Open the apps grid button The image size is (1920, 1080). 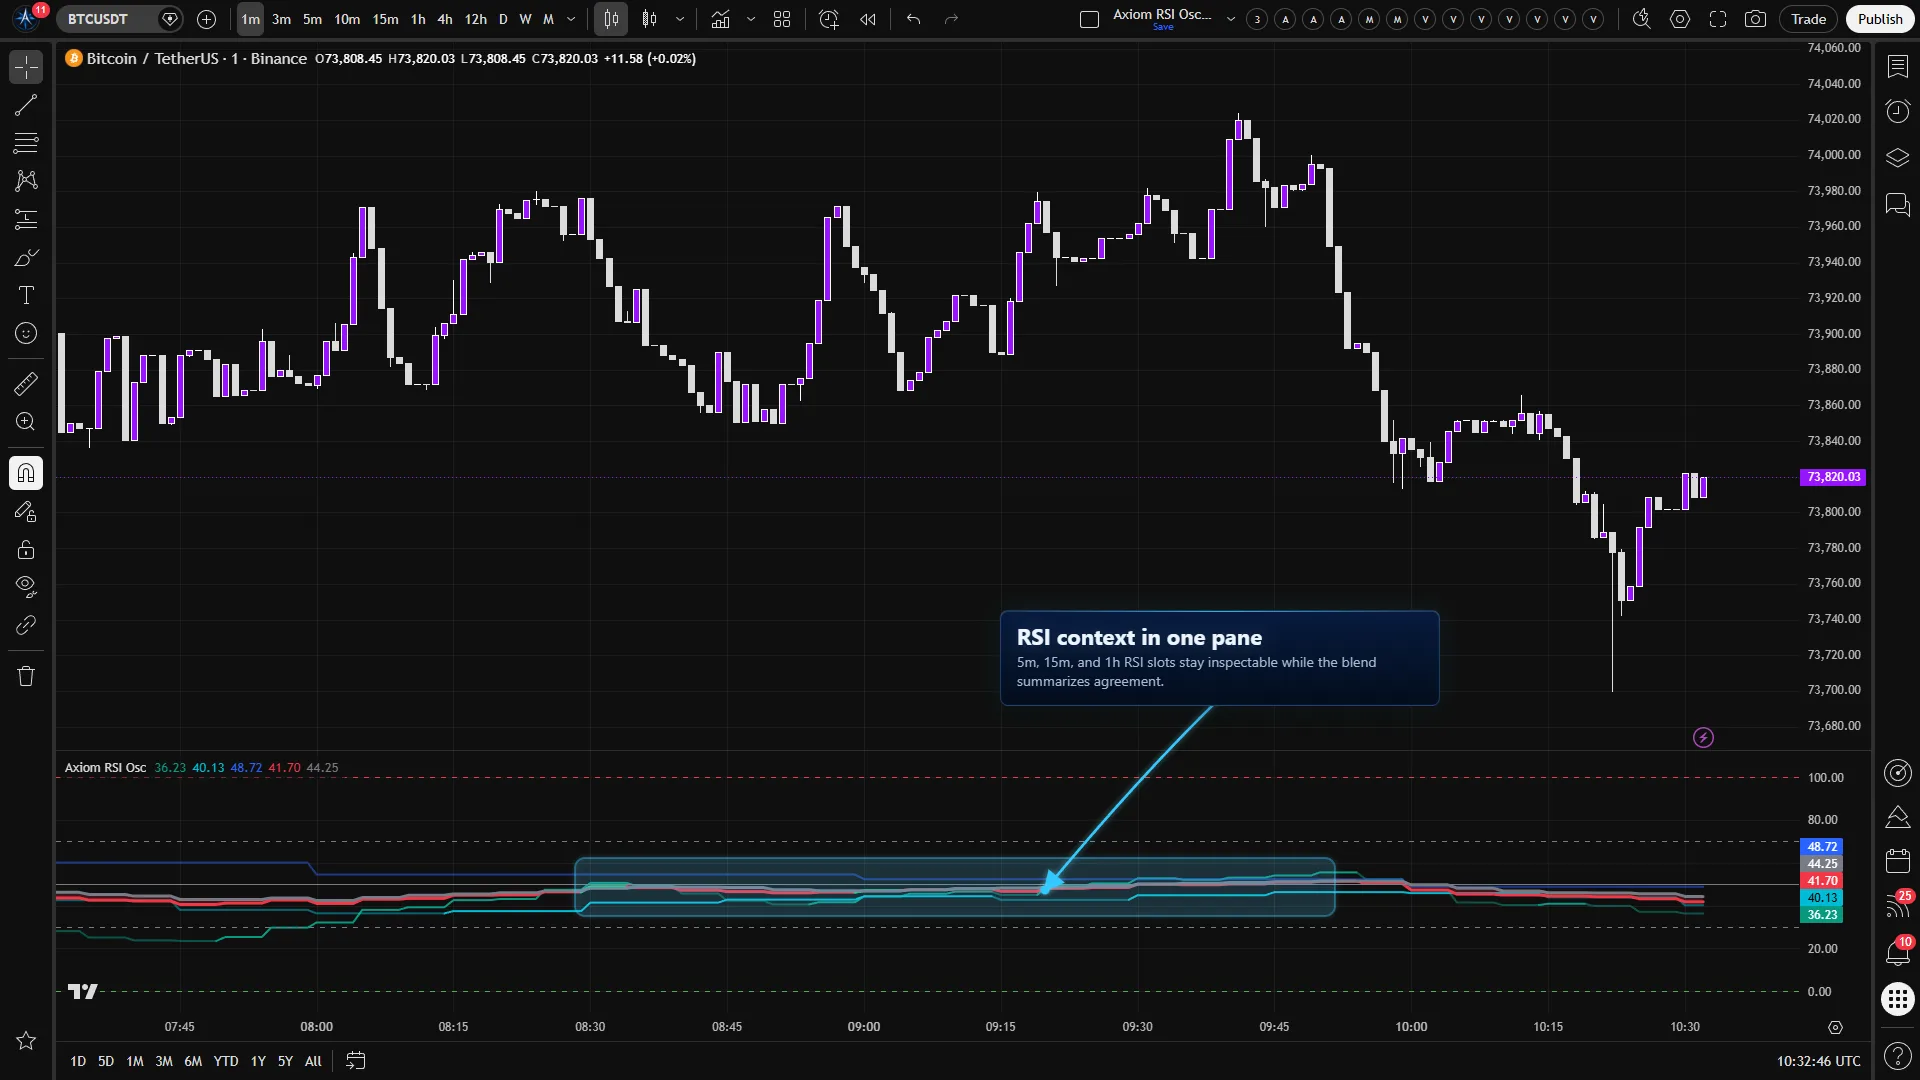[x=1897, y=999]
